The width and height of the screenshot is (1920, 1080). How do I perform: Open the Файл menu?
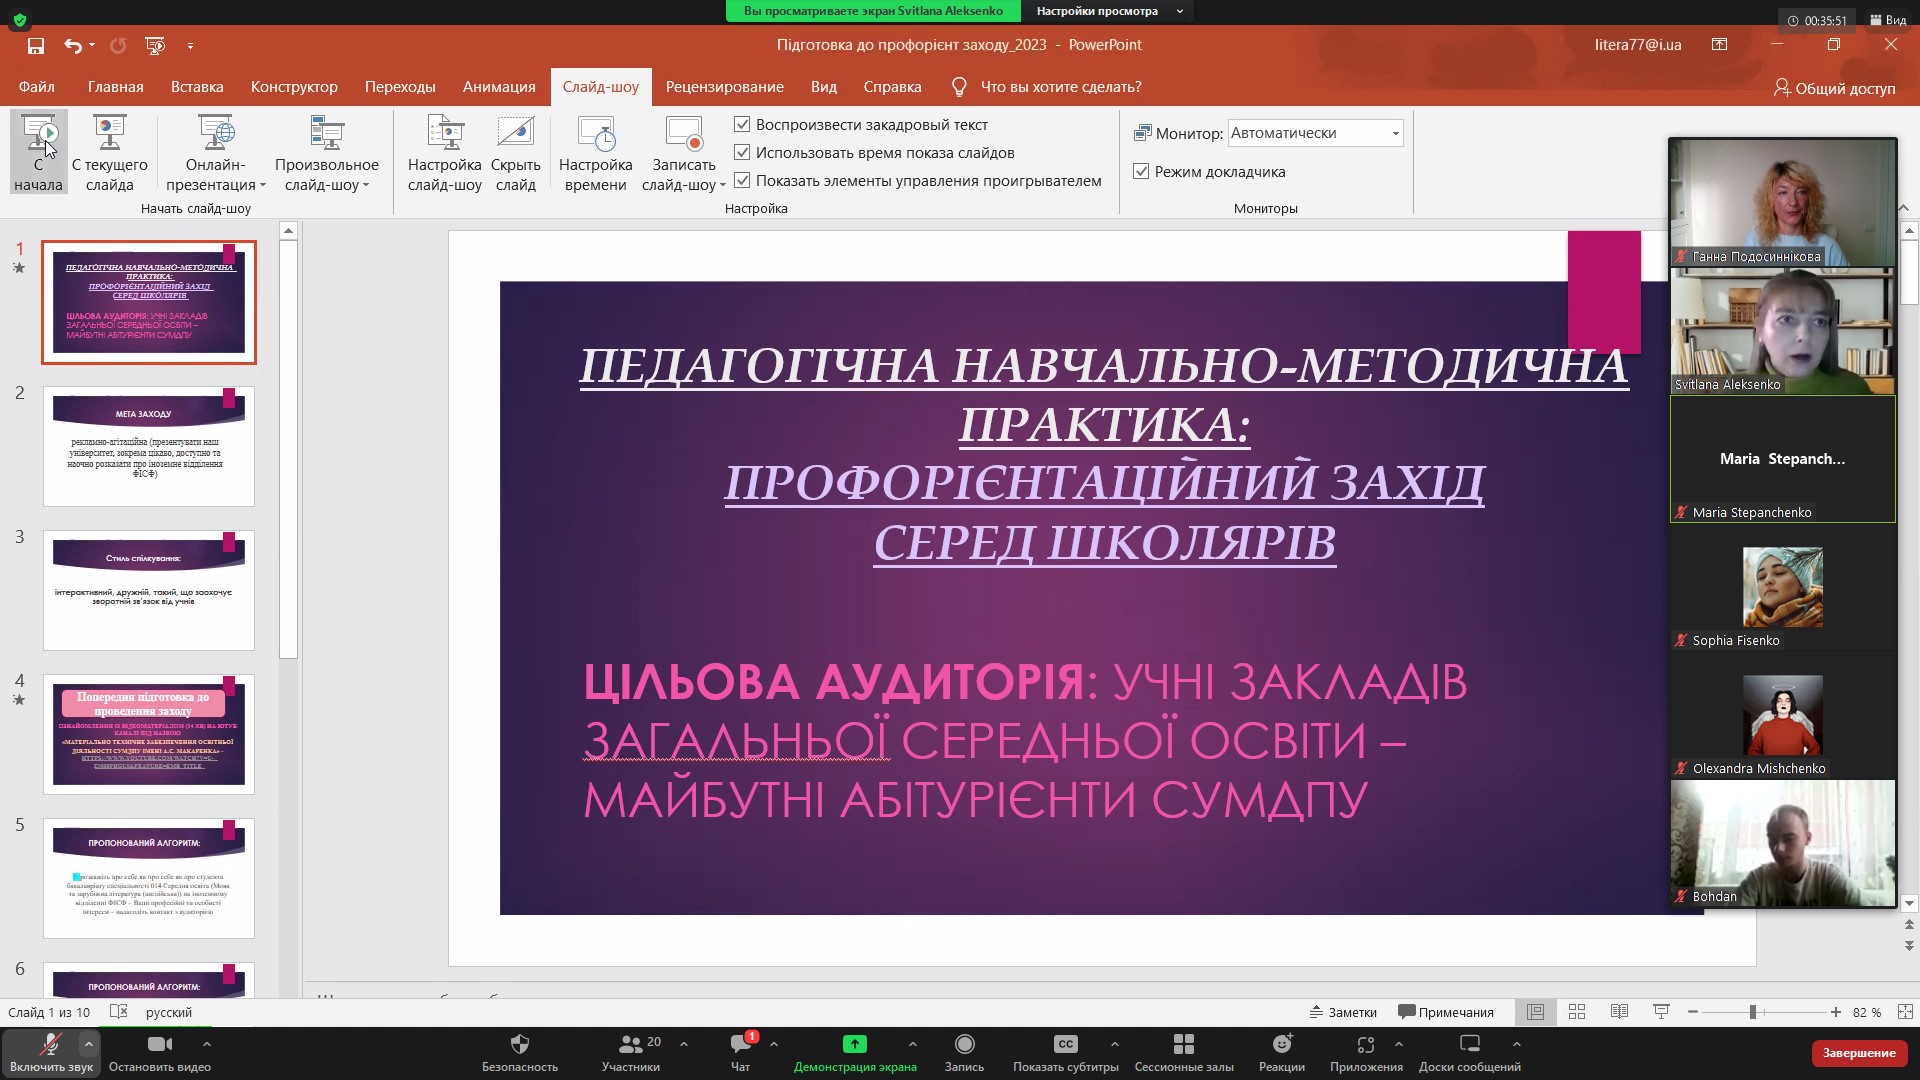pyautogui.click(x=37, y=87)
